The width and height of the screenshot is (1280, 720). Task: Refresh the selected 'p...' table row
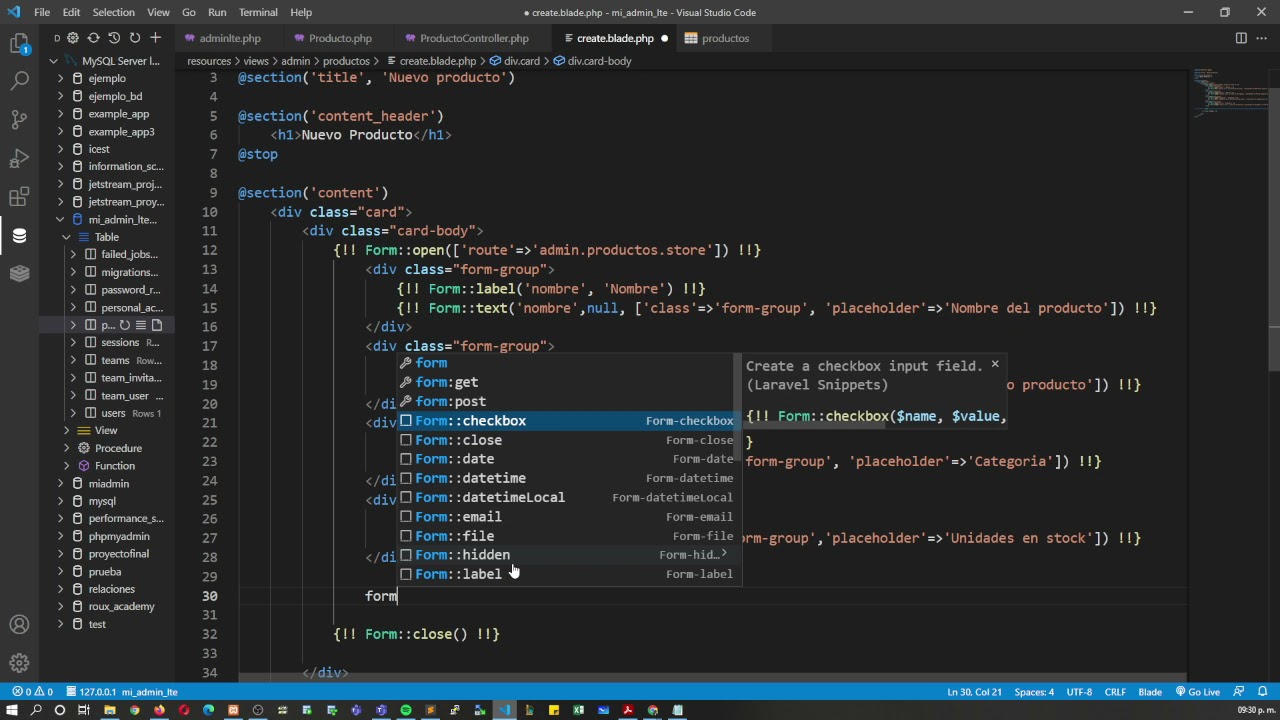[125, 325]
